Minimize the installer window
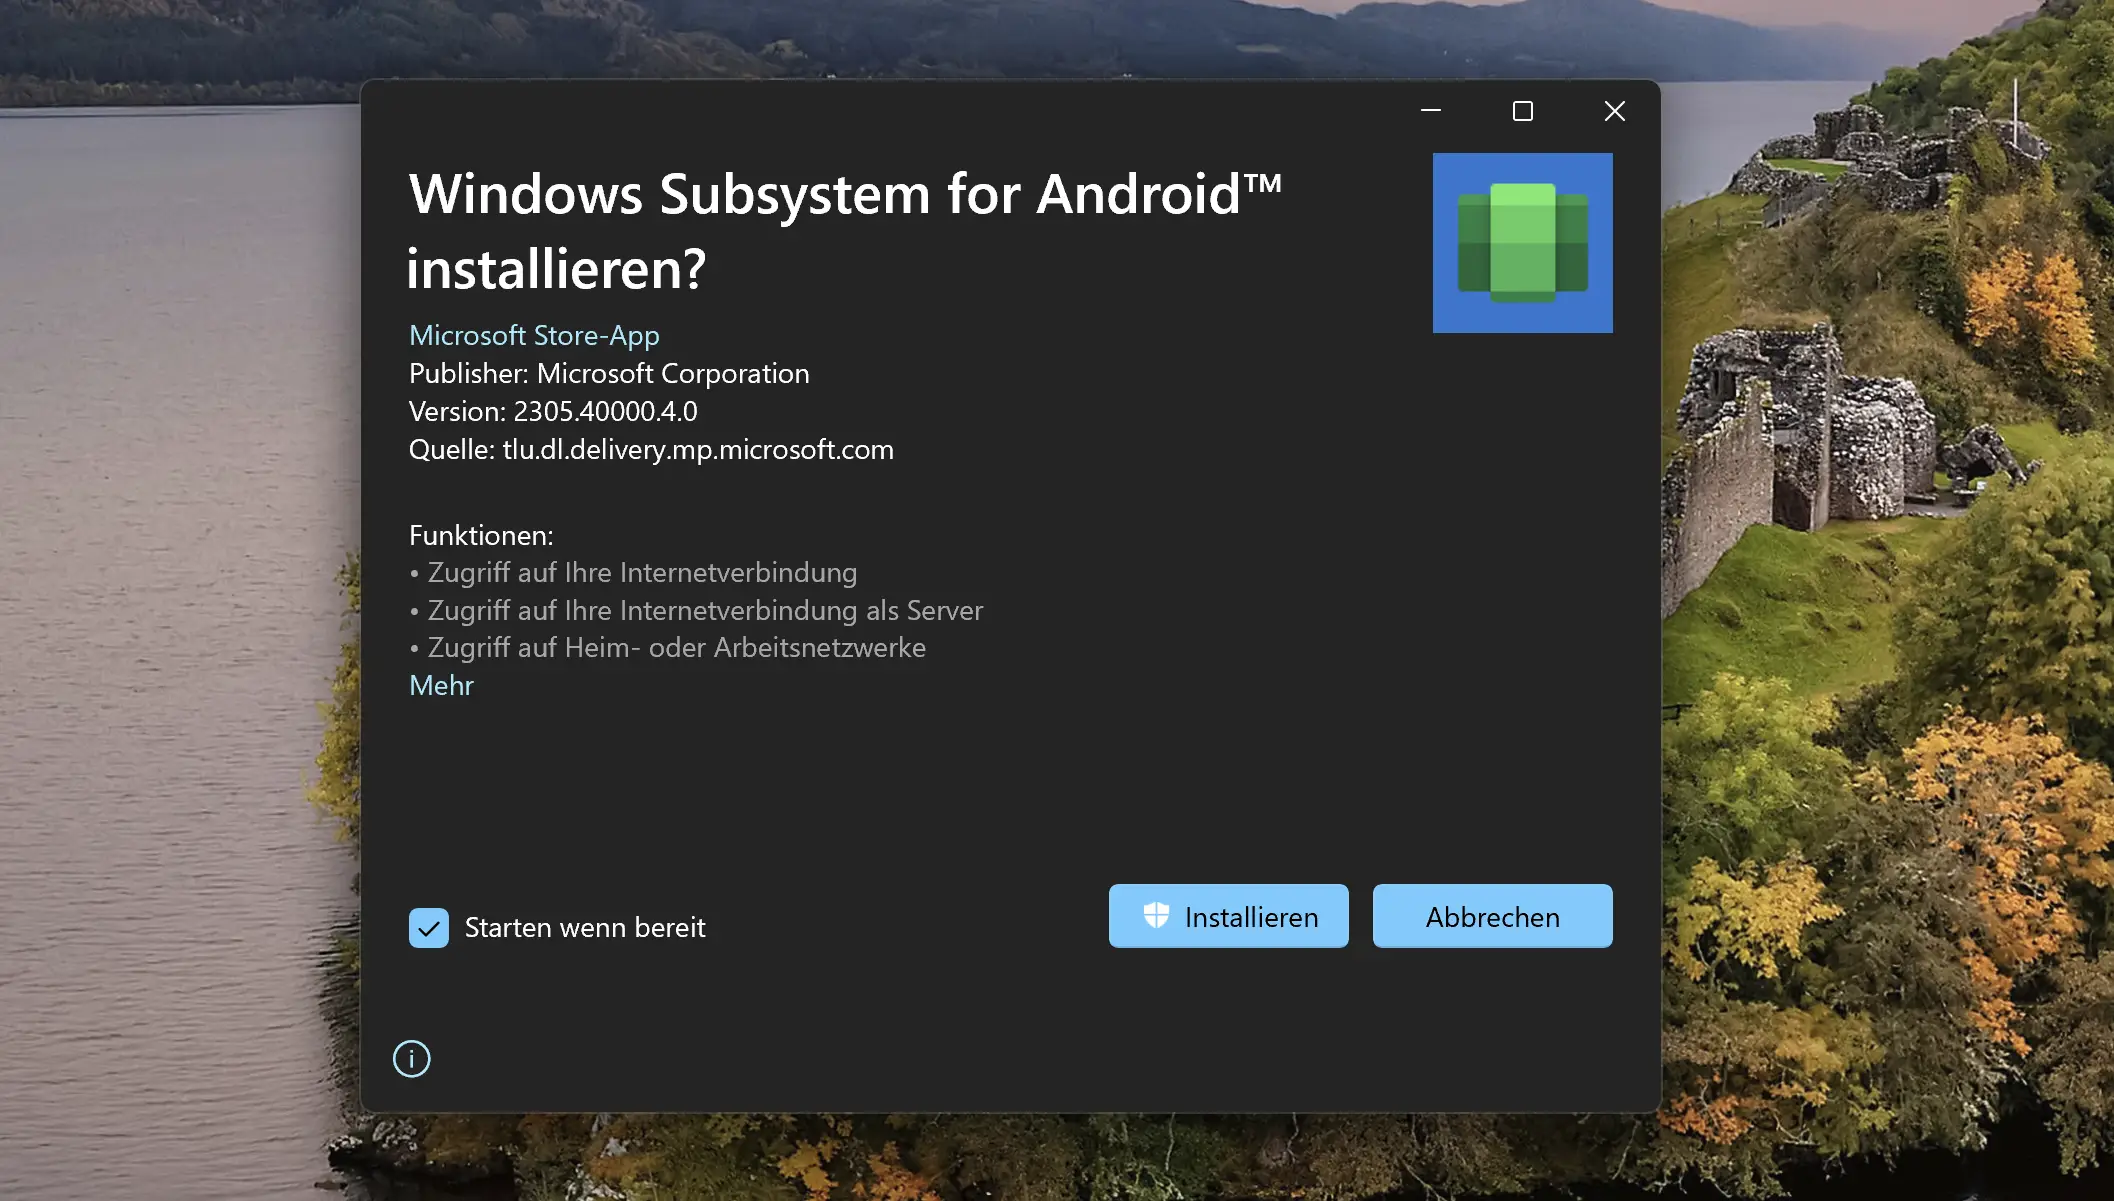This screenshot has width=2114, height=1201. pyautogui.click(x=1431, y=111)
